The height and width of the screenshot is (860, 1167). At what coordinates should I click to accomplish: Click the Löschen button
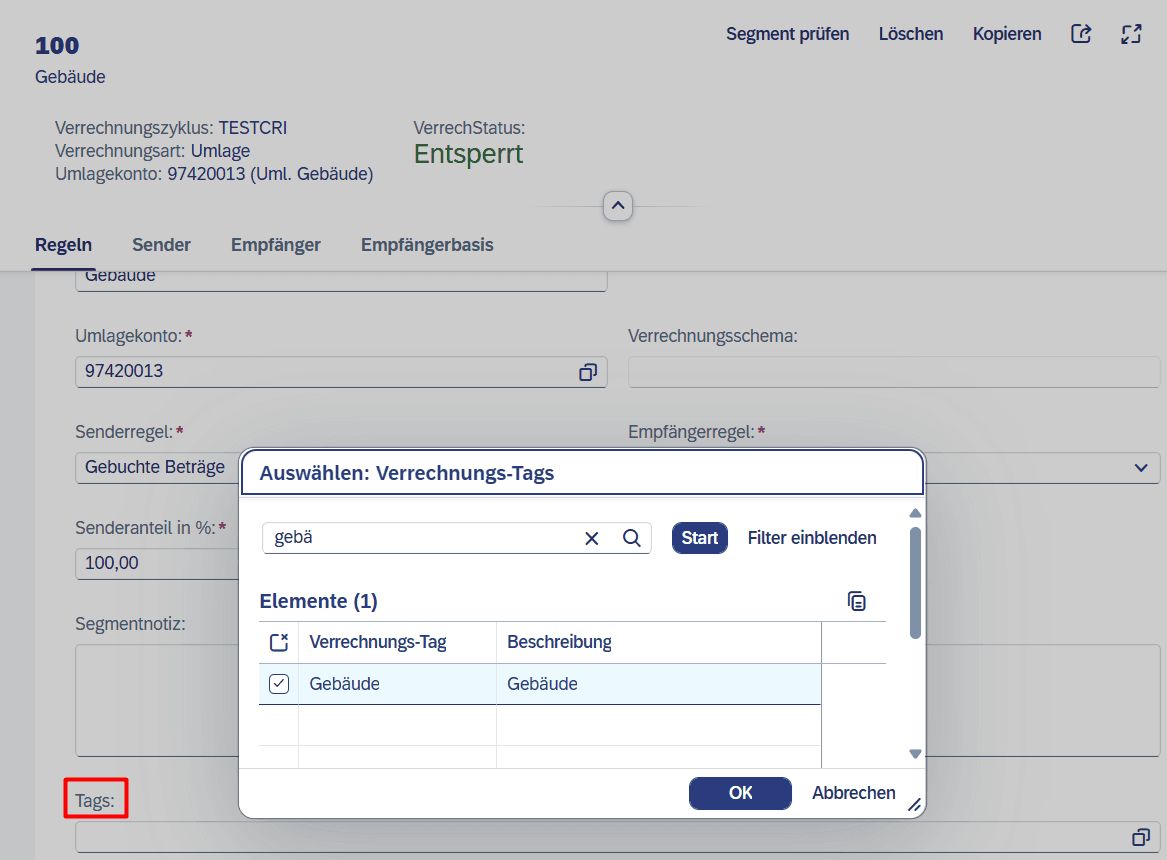click(x=910, y=34)
